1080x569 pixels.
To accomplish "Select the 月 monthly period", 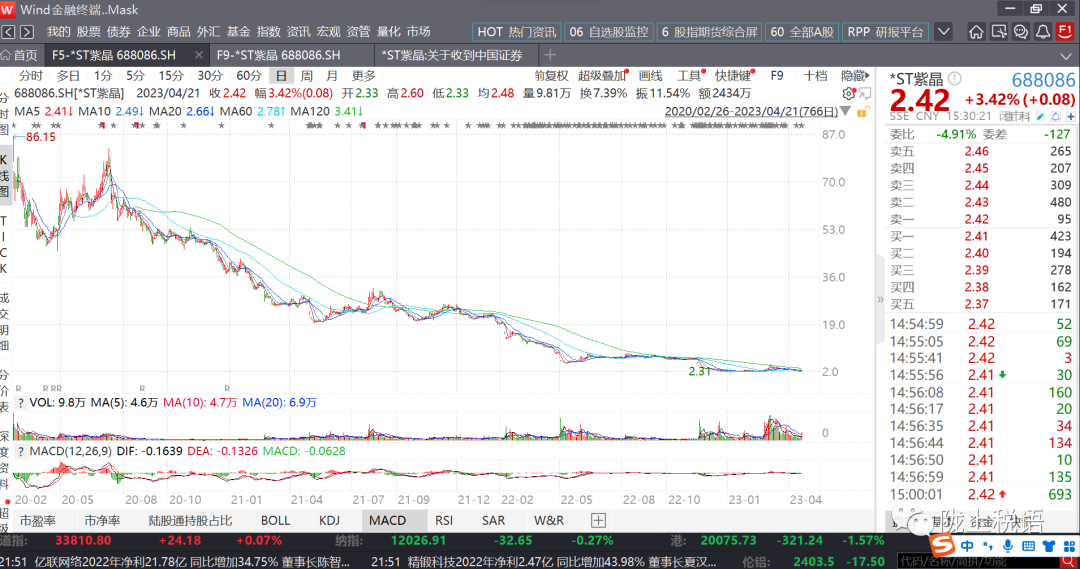I will pyautogui.click(x=332, y=76).
